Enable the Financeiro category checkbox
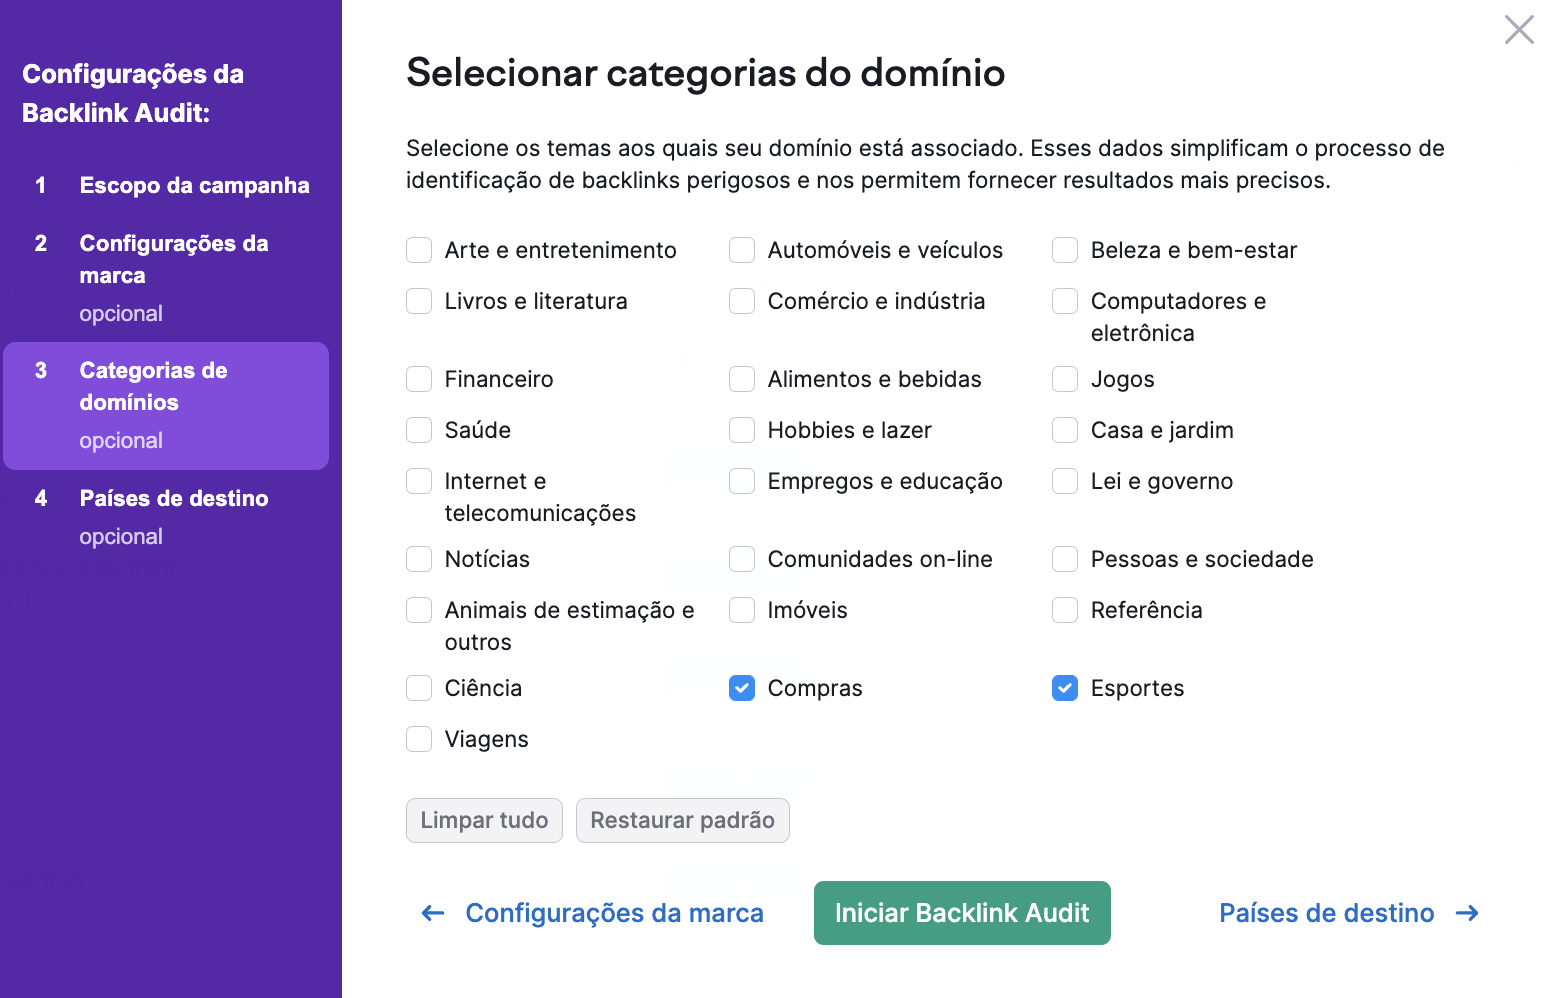This screenshot has width=1546, height=998. tap(419, 379)
